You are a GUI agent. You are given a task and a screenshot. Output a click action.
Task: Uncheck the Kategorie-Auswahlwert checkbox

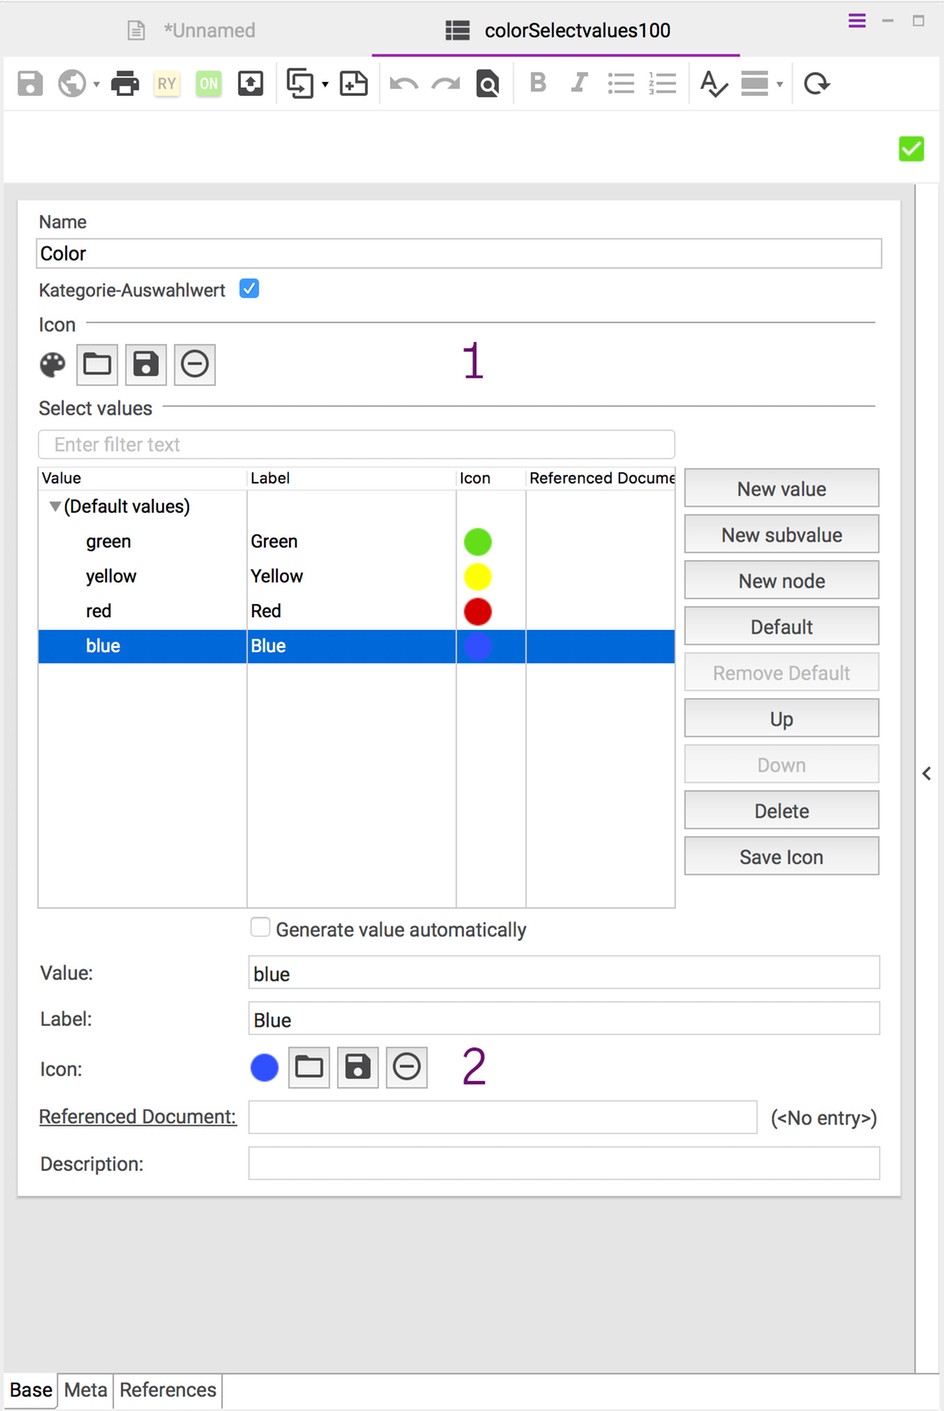point(249,289)
